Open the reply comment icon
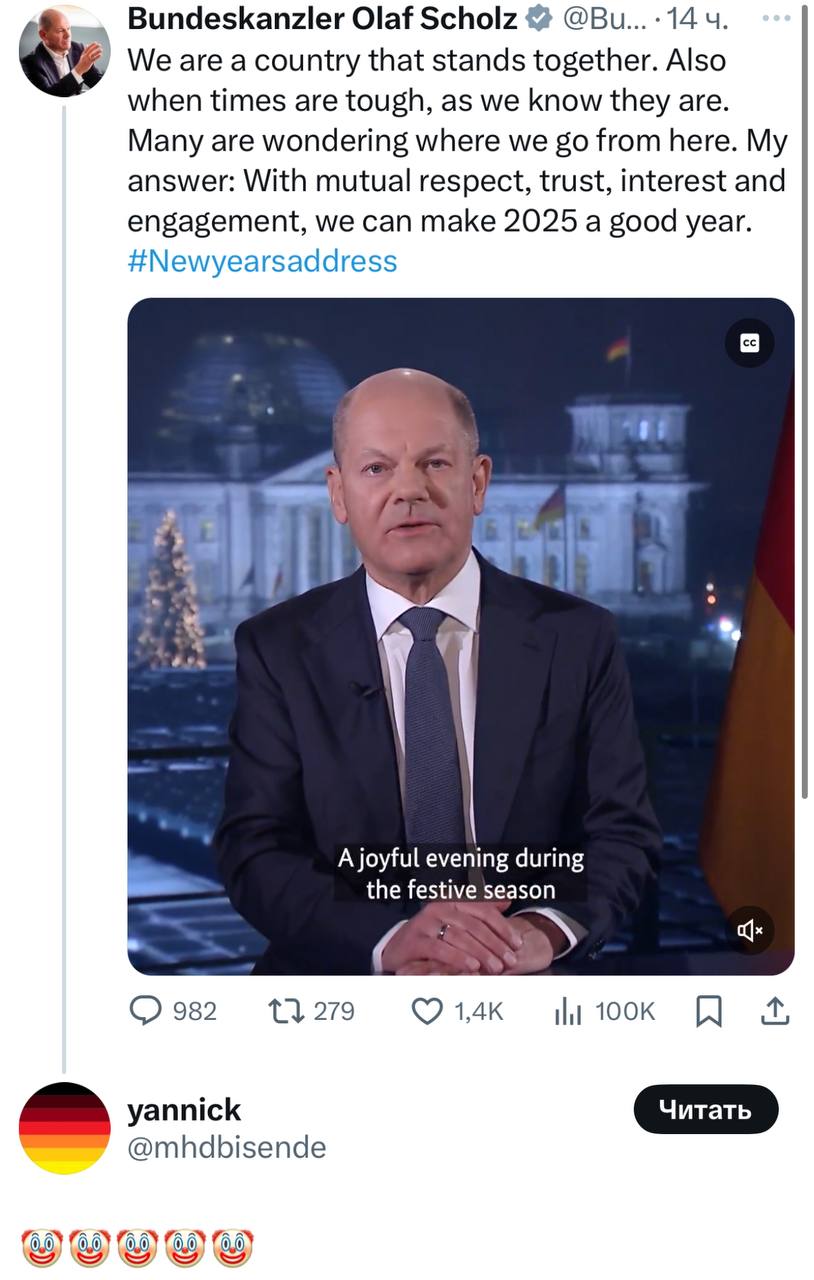Screen dimensions: 814x1280 point(146,1012)
